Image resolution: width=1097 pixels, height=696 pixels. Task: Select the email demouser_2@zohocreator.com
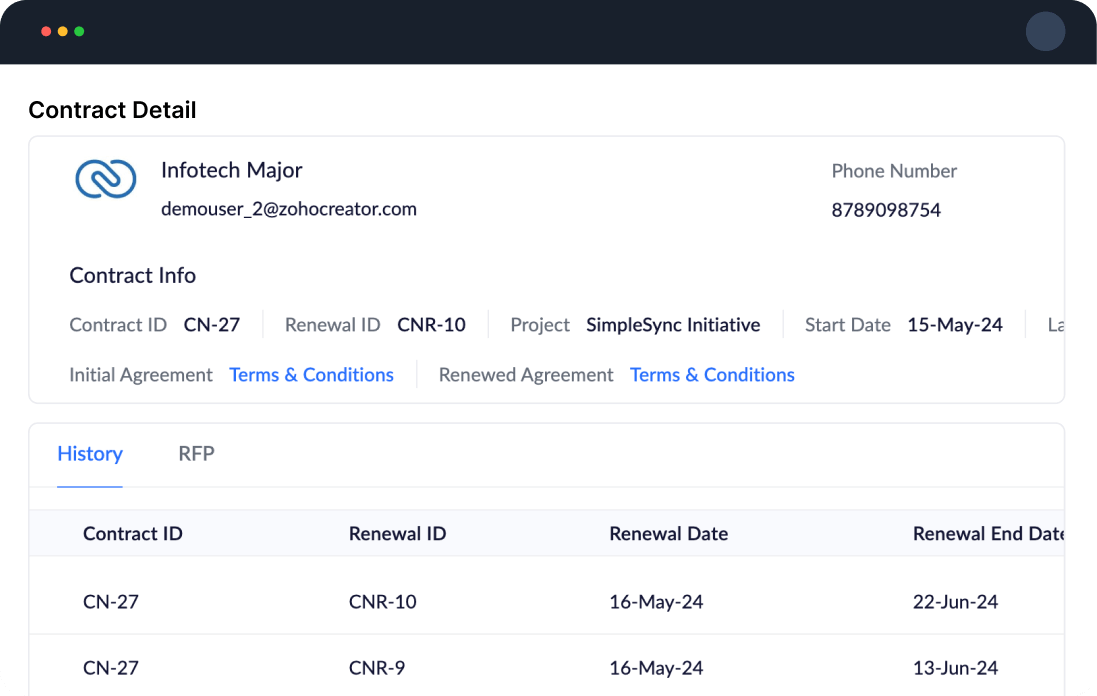click(x=289, y=209)
